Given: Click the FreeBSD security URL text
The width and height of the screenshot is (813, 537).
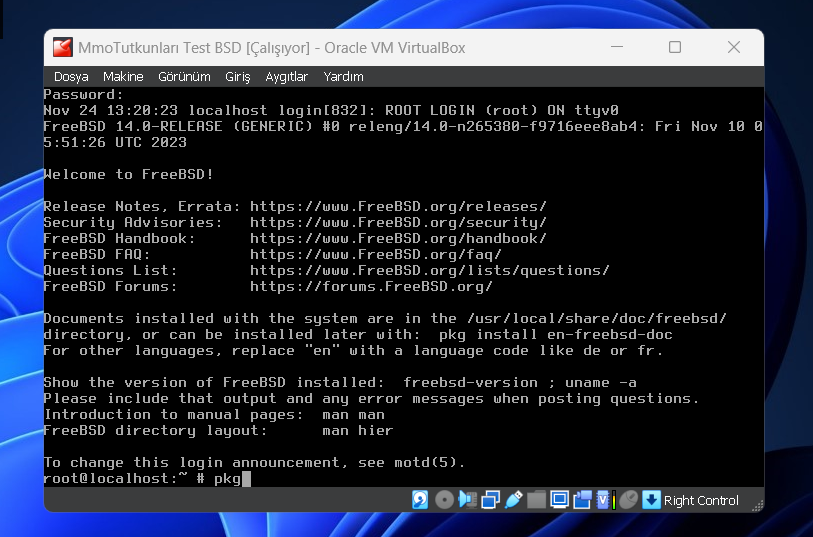Looking at the screenshot, I should [x=398, y=222].
